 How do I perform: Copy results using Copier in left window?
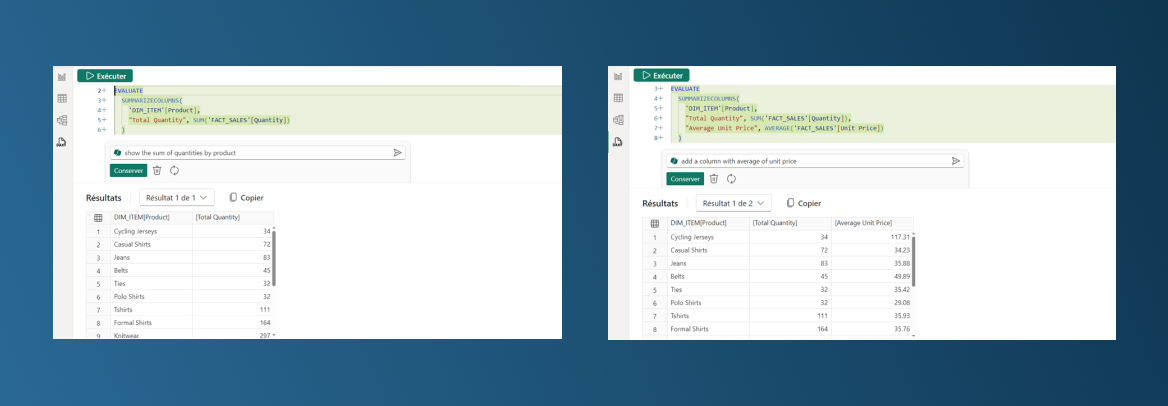[246, 198]
